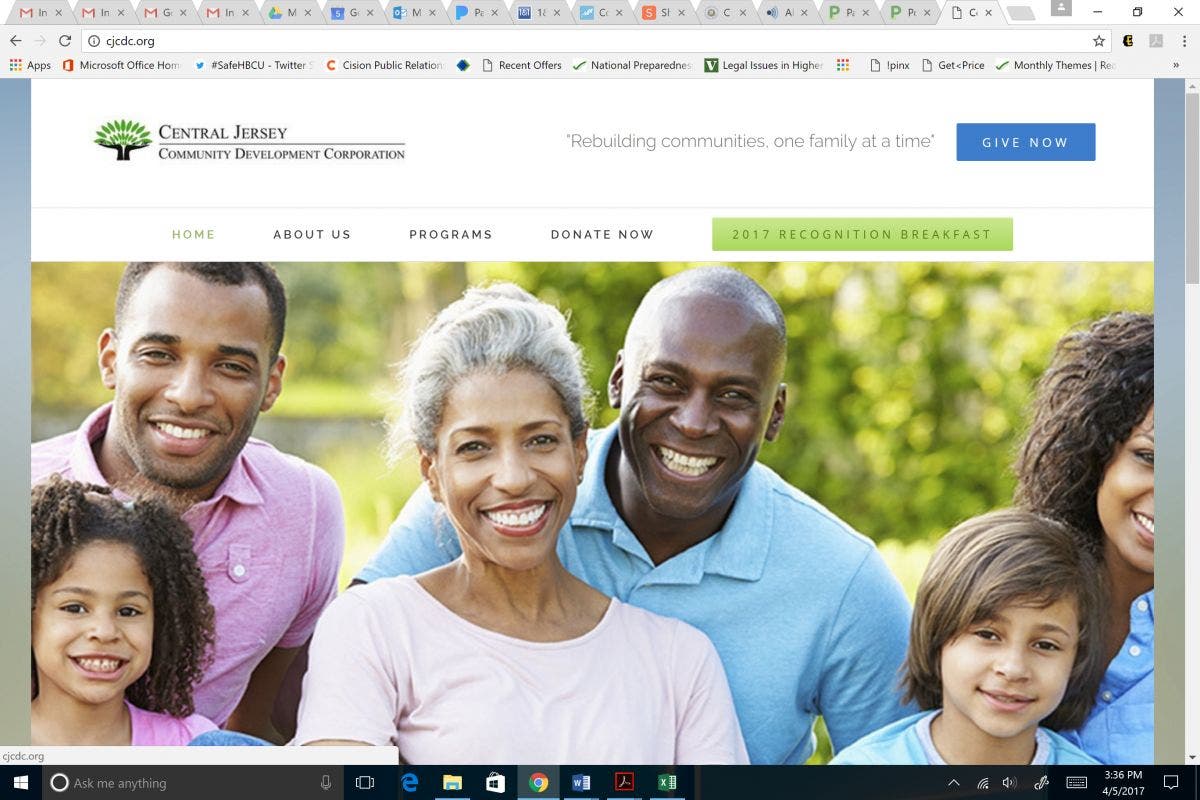
Task: Bookmark this page with the star icon
Action: click(x=1099, y=41)
